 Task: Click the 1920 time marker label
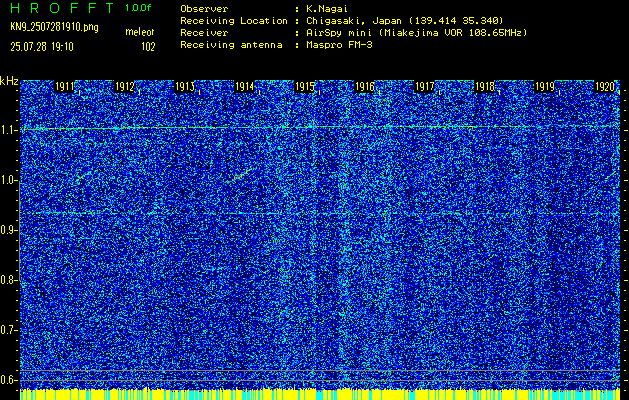coord(605,87)
